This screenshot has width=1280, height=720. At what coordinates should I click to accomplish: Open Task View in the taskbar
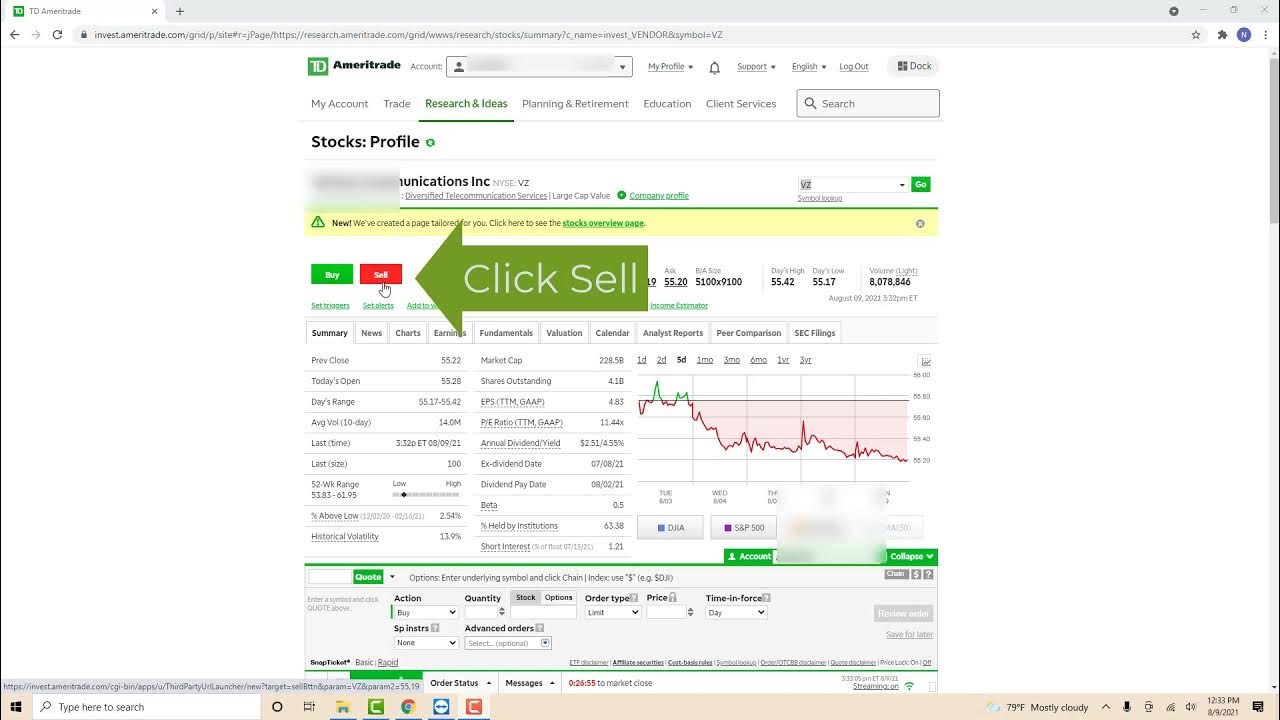tap(309, 707)
